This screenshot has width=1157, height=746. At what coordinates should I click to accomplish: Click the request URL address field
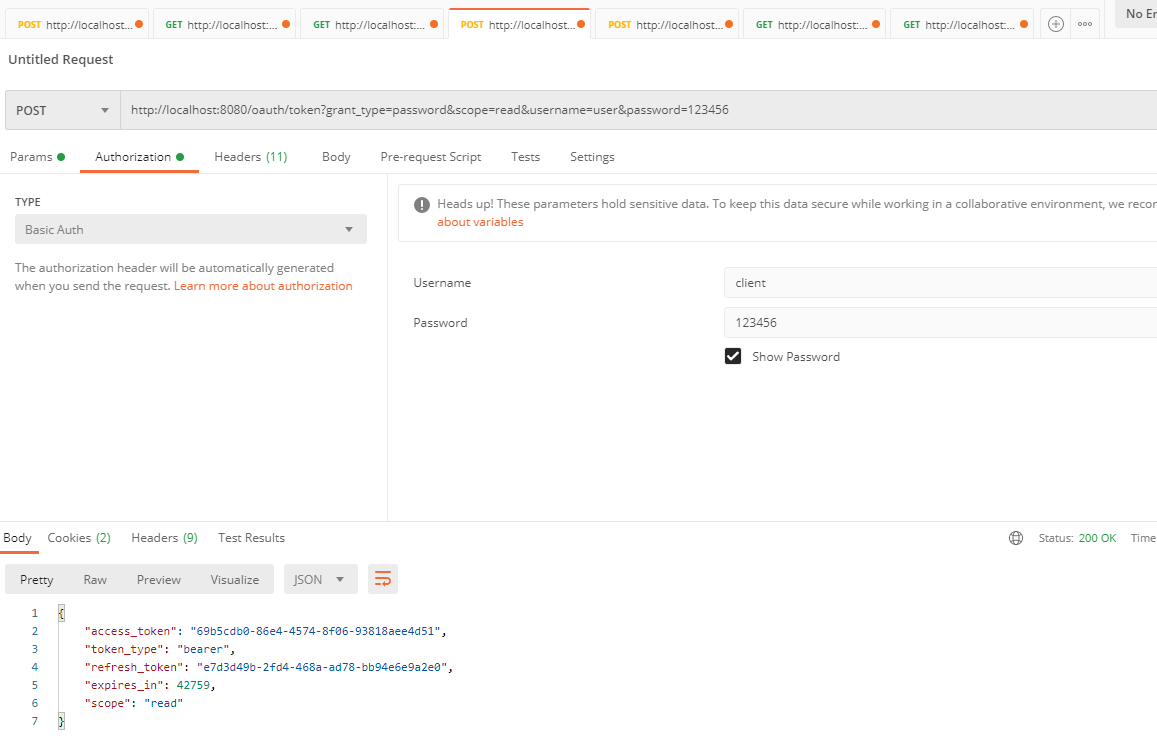(x=639, y=110)
